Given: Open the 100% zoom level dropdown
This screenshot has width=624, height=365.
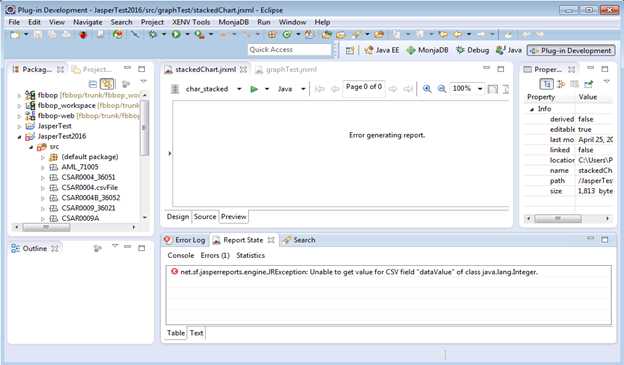Looking at the screenshot, I should tap(480, 89).
